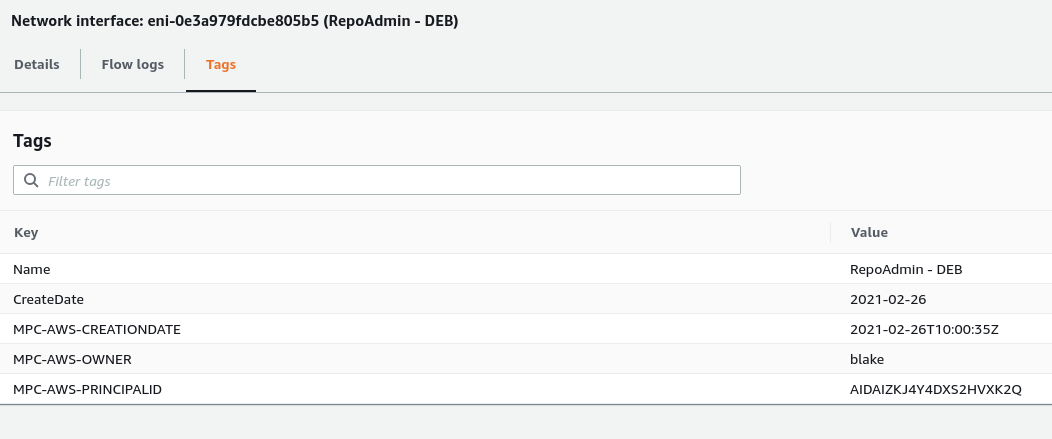Open the Flow logs tab
The image size is (1052, 439).
click(133, 64)
